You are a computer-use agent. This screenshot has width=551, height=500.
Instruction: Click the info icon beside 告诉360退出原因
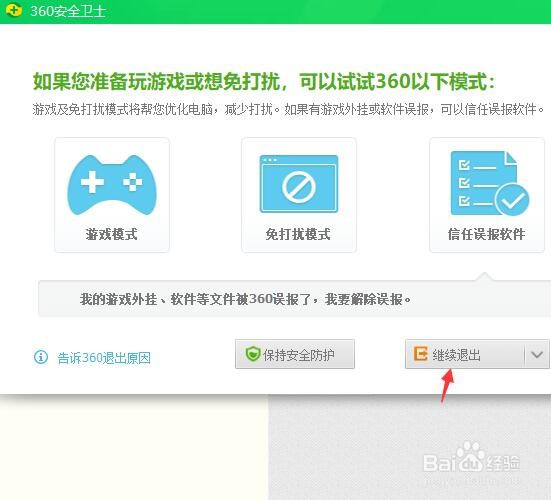(x=41, y=357)
